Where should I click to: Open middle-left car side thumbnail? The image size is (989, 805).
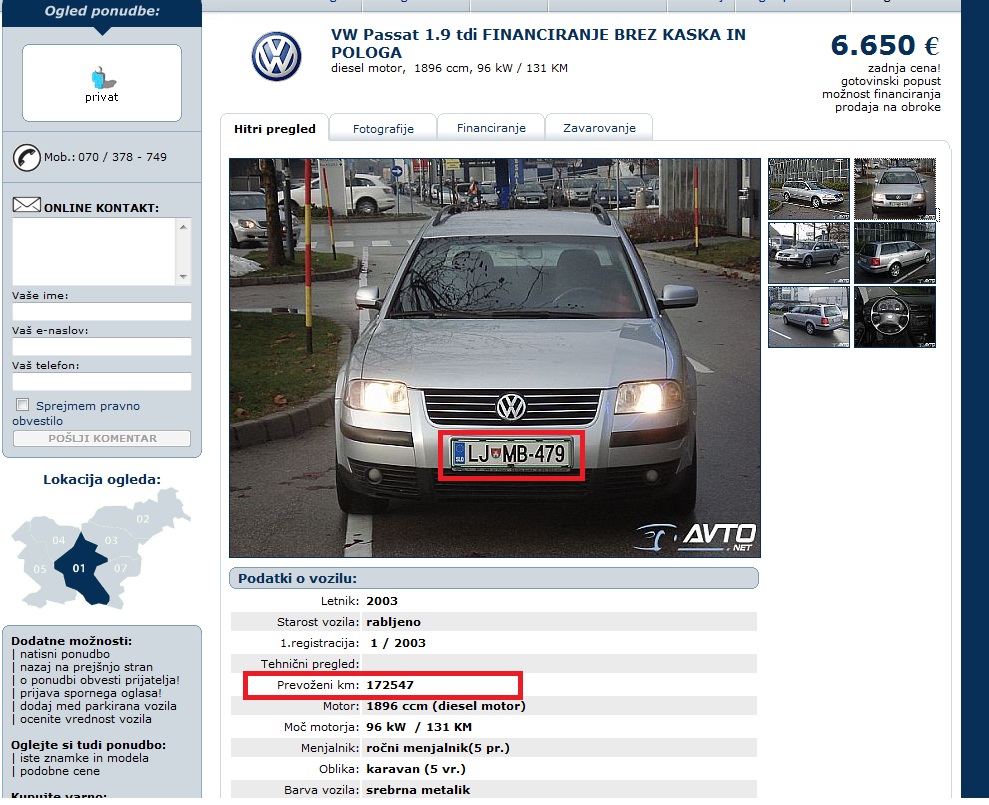coord(809,253)
